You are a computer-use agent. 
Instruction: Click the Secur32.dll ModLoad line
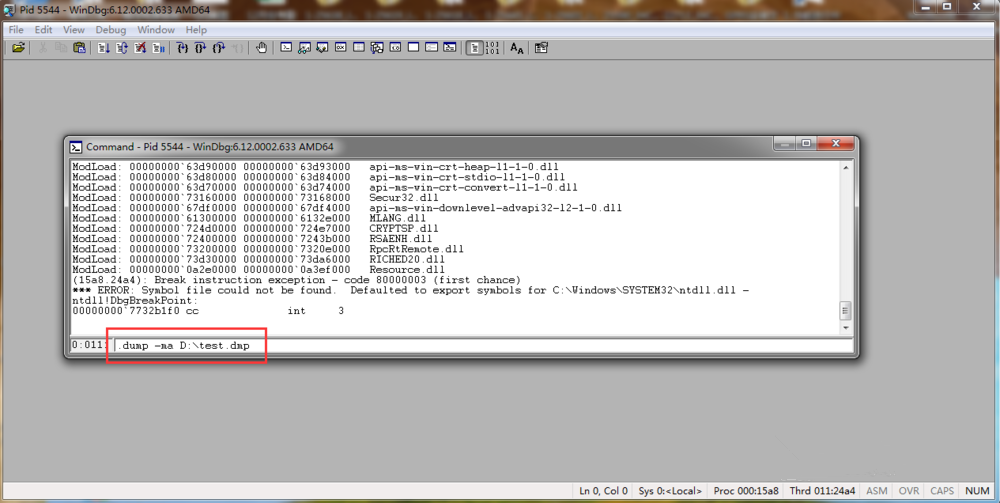pos(255,198)
